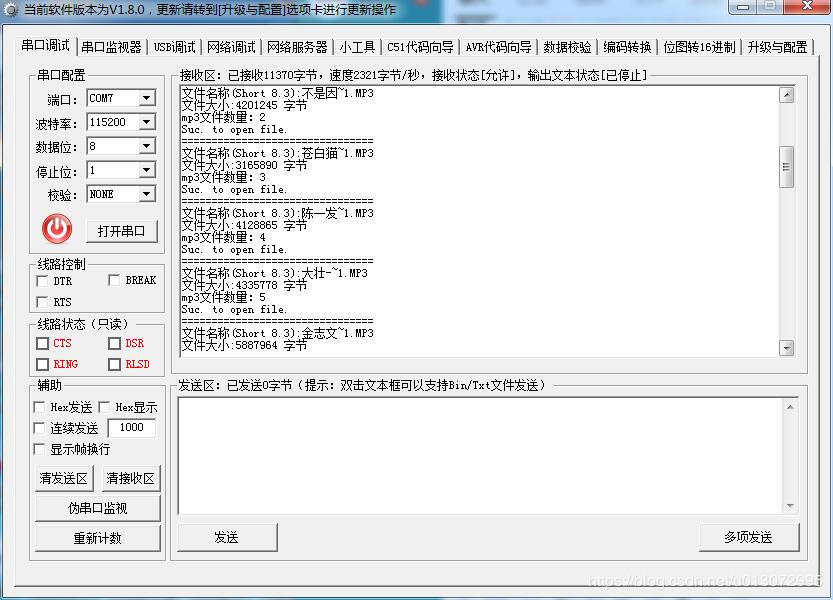Open the 位图转16进制 tab
The width and height of the screenshot is (833, 600).
[699, 47]
